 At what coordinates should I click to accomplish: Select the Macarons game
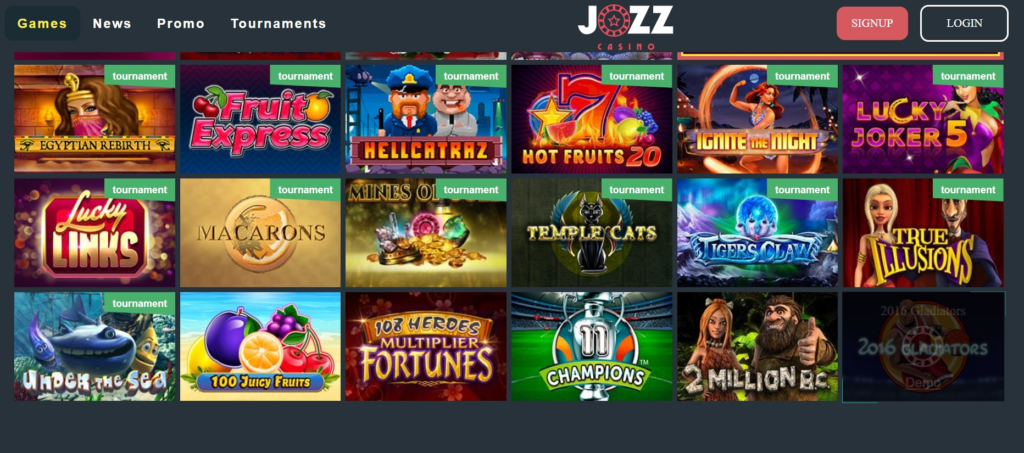(261, 233)
